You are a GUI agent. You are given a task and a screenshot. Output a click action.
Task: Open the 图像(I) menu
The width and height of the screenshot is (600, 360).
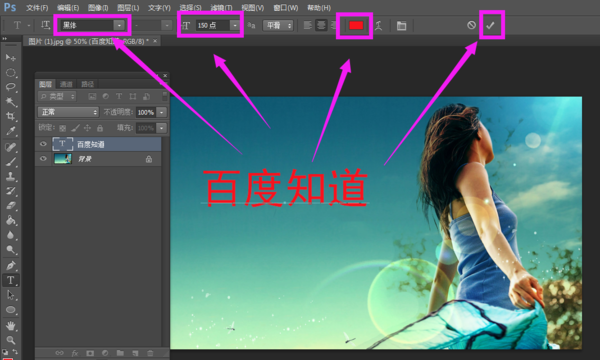click(98, 8)
